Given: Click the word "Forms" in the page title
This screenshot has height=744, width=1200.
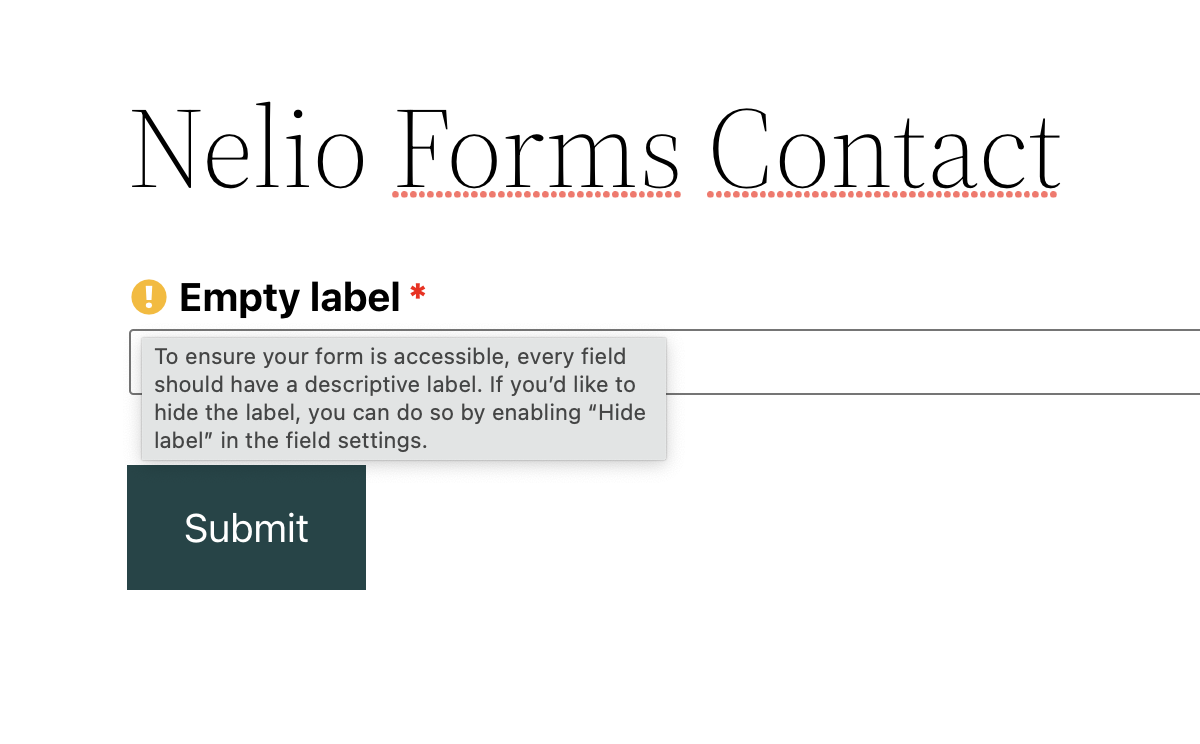Looking at the screenshot, I should pyautogui.click(x=537, y=150).
